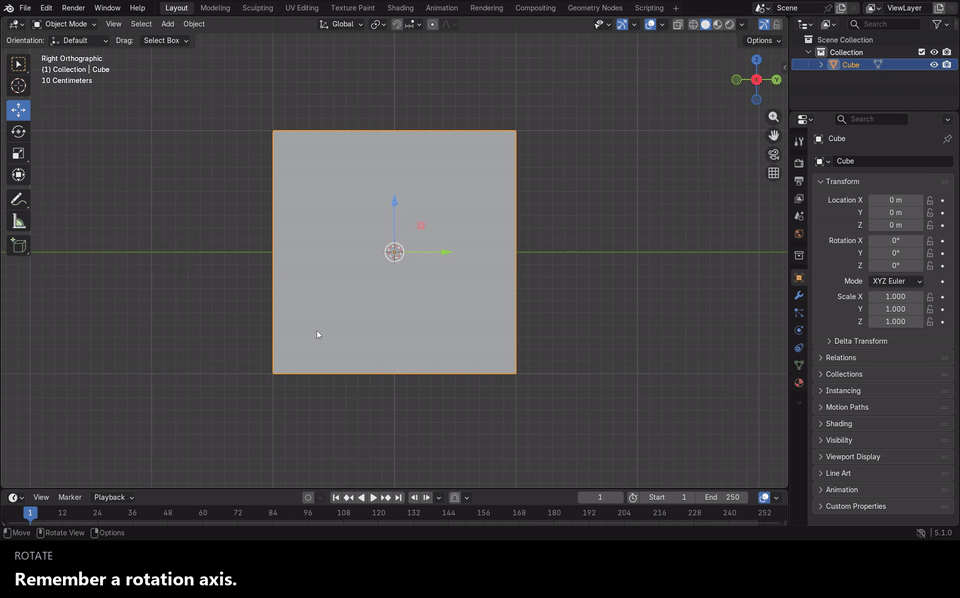Open the Material properties tab
This screenshot has height=598, width=960.
point(799,383)
